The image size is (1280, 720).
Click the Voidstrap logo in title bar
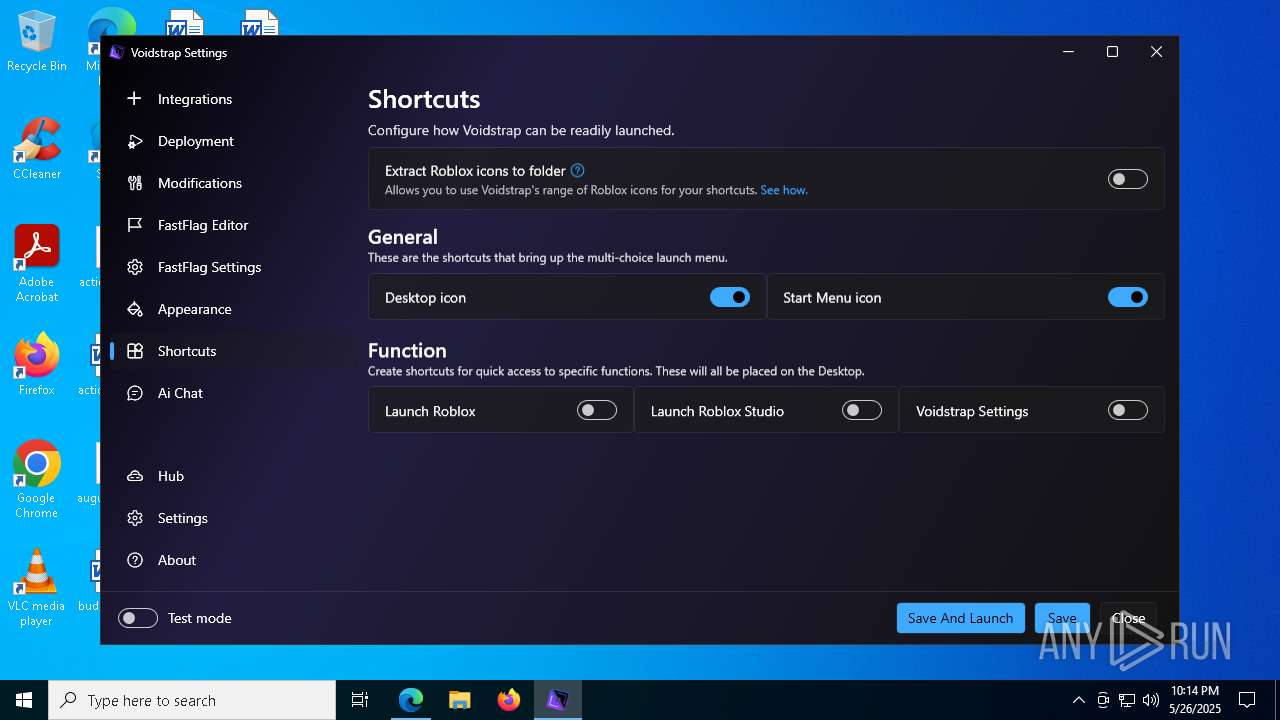coord(117,53)
